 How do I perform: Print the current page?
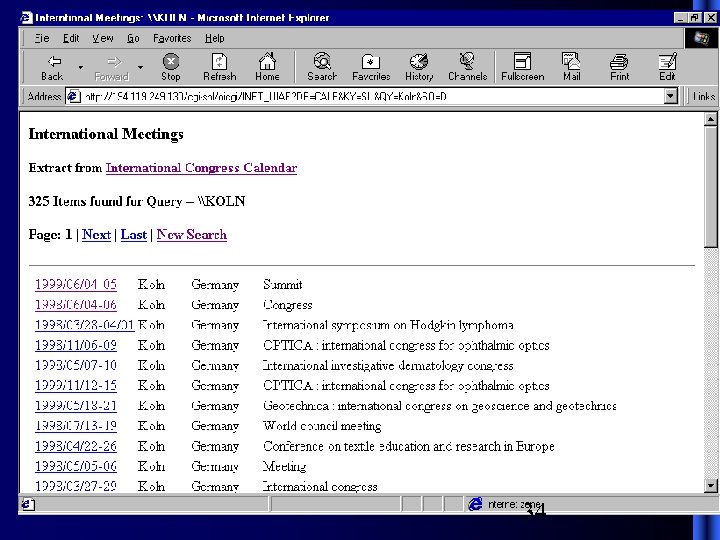point(619,67)
